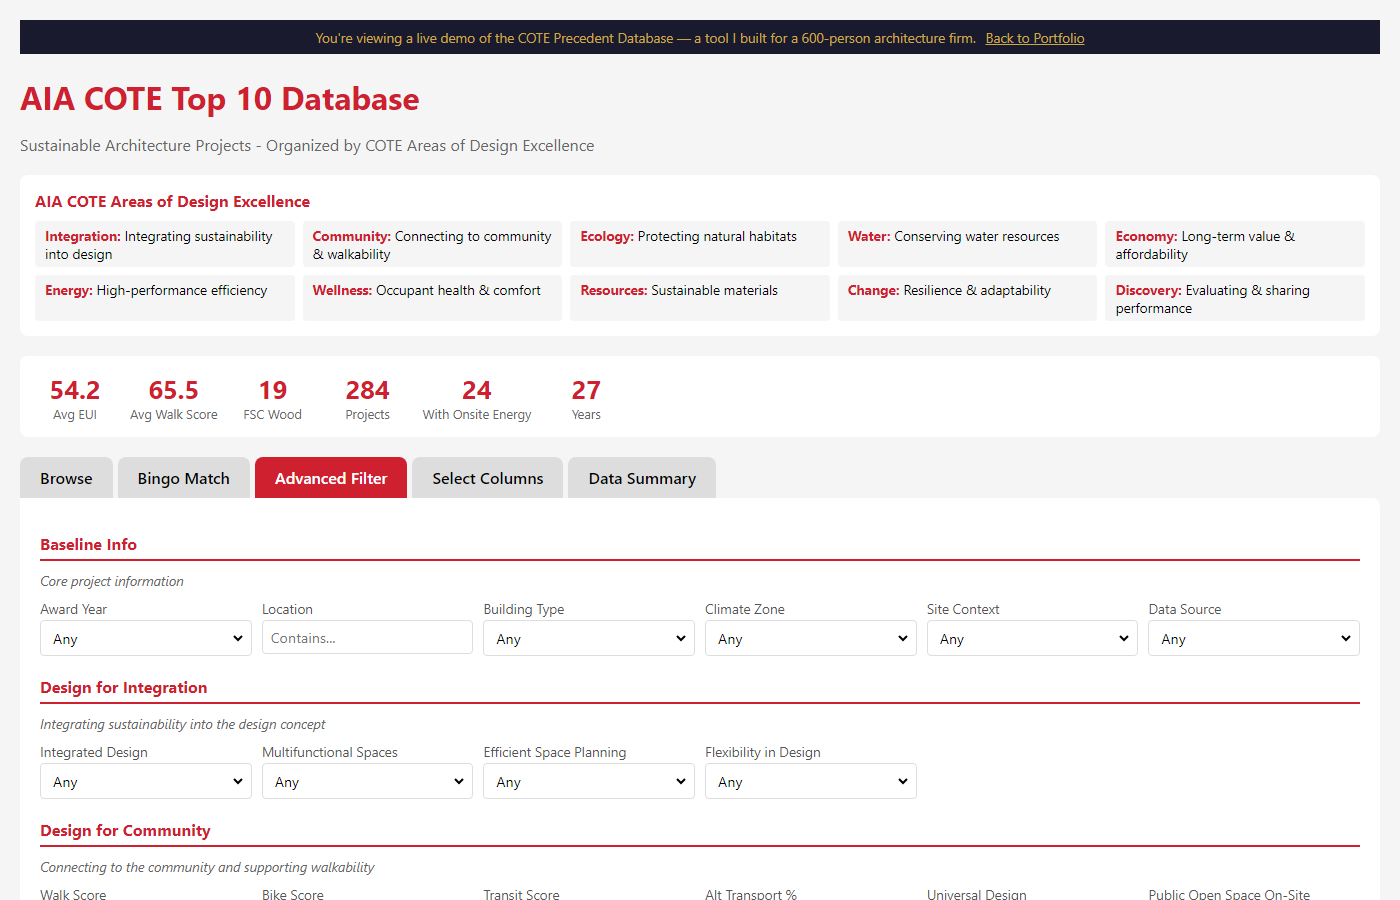
Task: Click the Economy: Long-term value card
Action: [x=1235, y=244]
